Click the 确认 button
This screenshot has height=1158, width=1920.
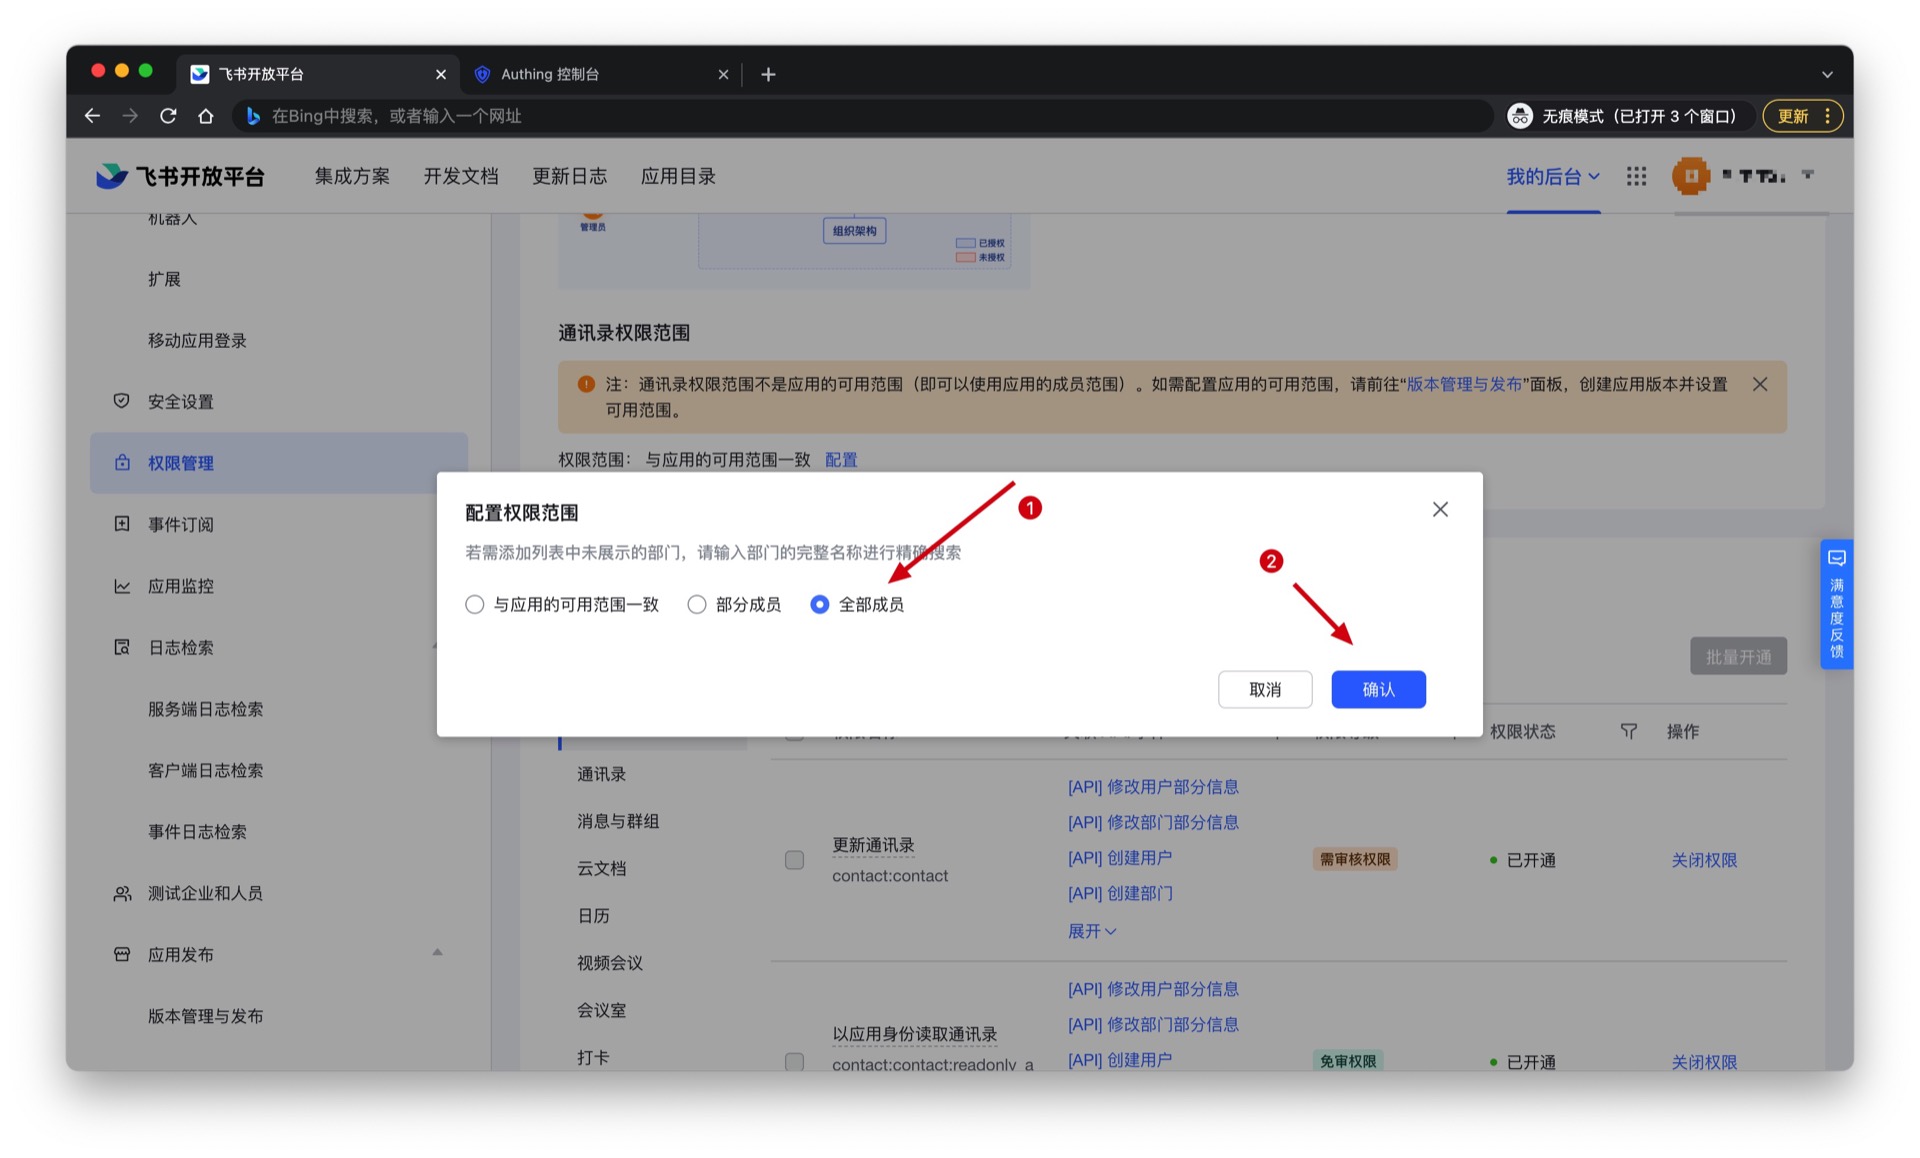(1377, 689)
